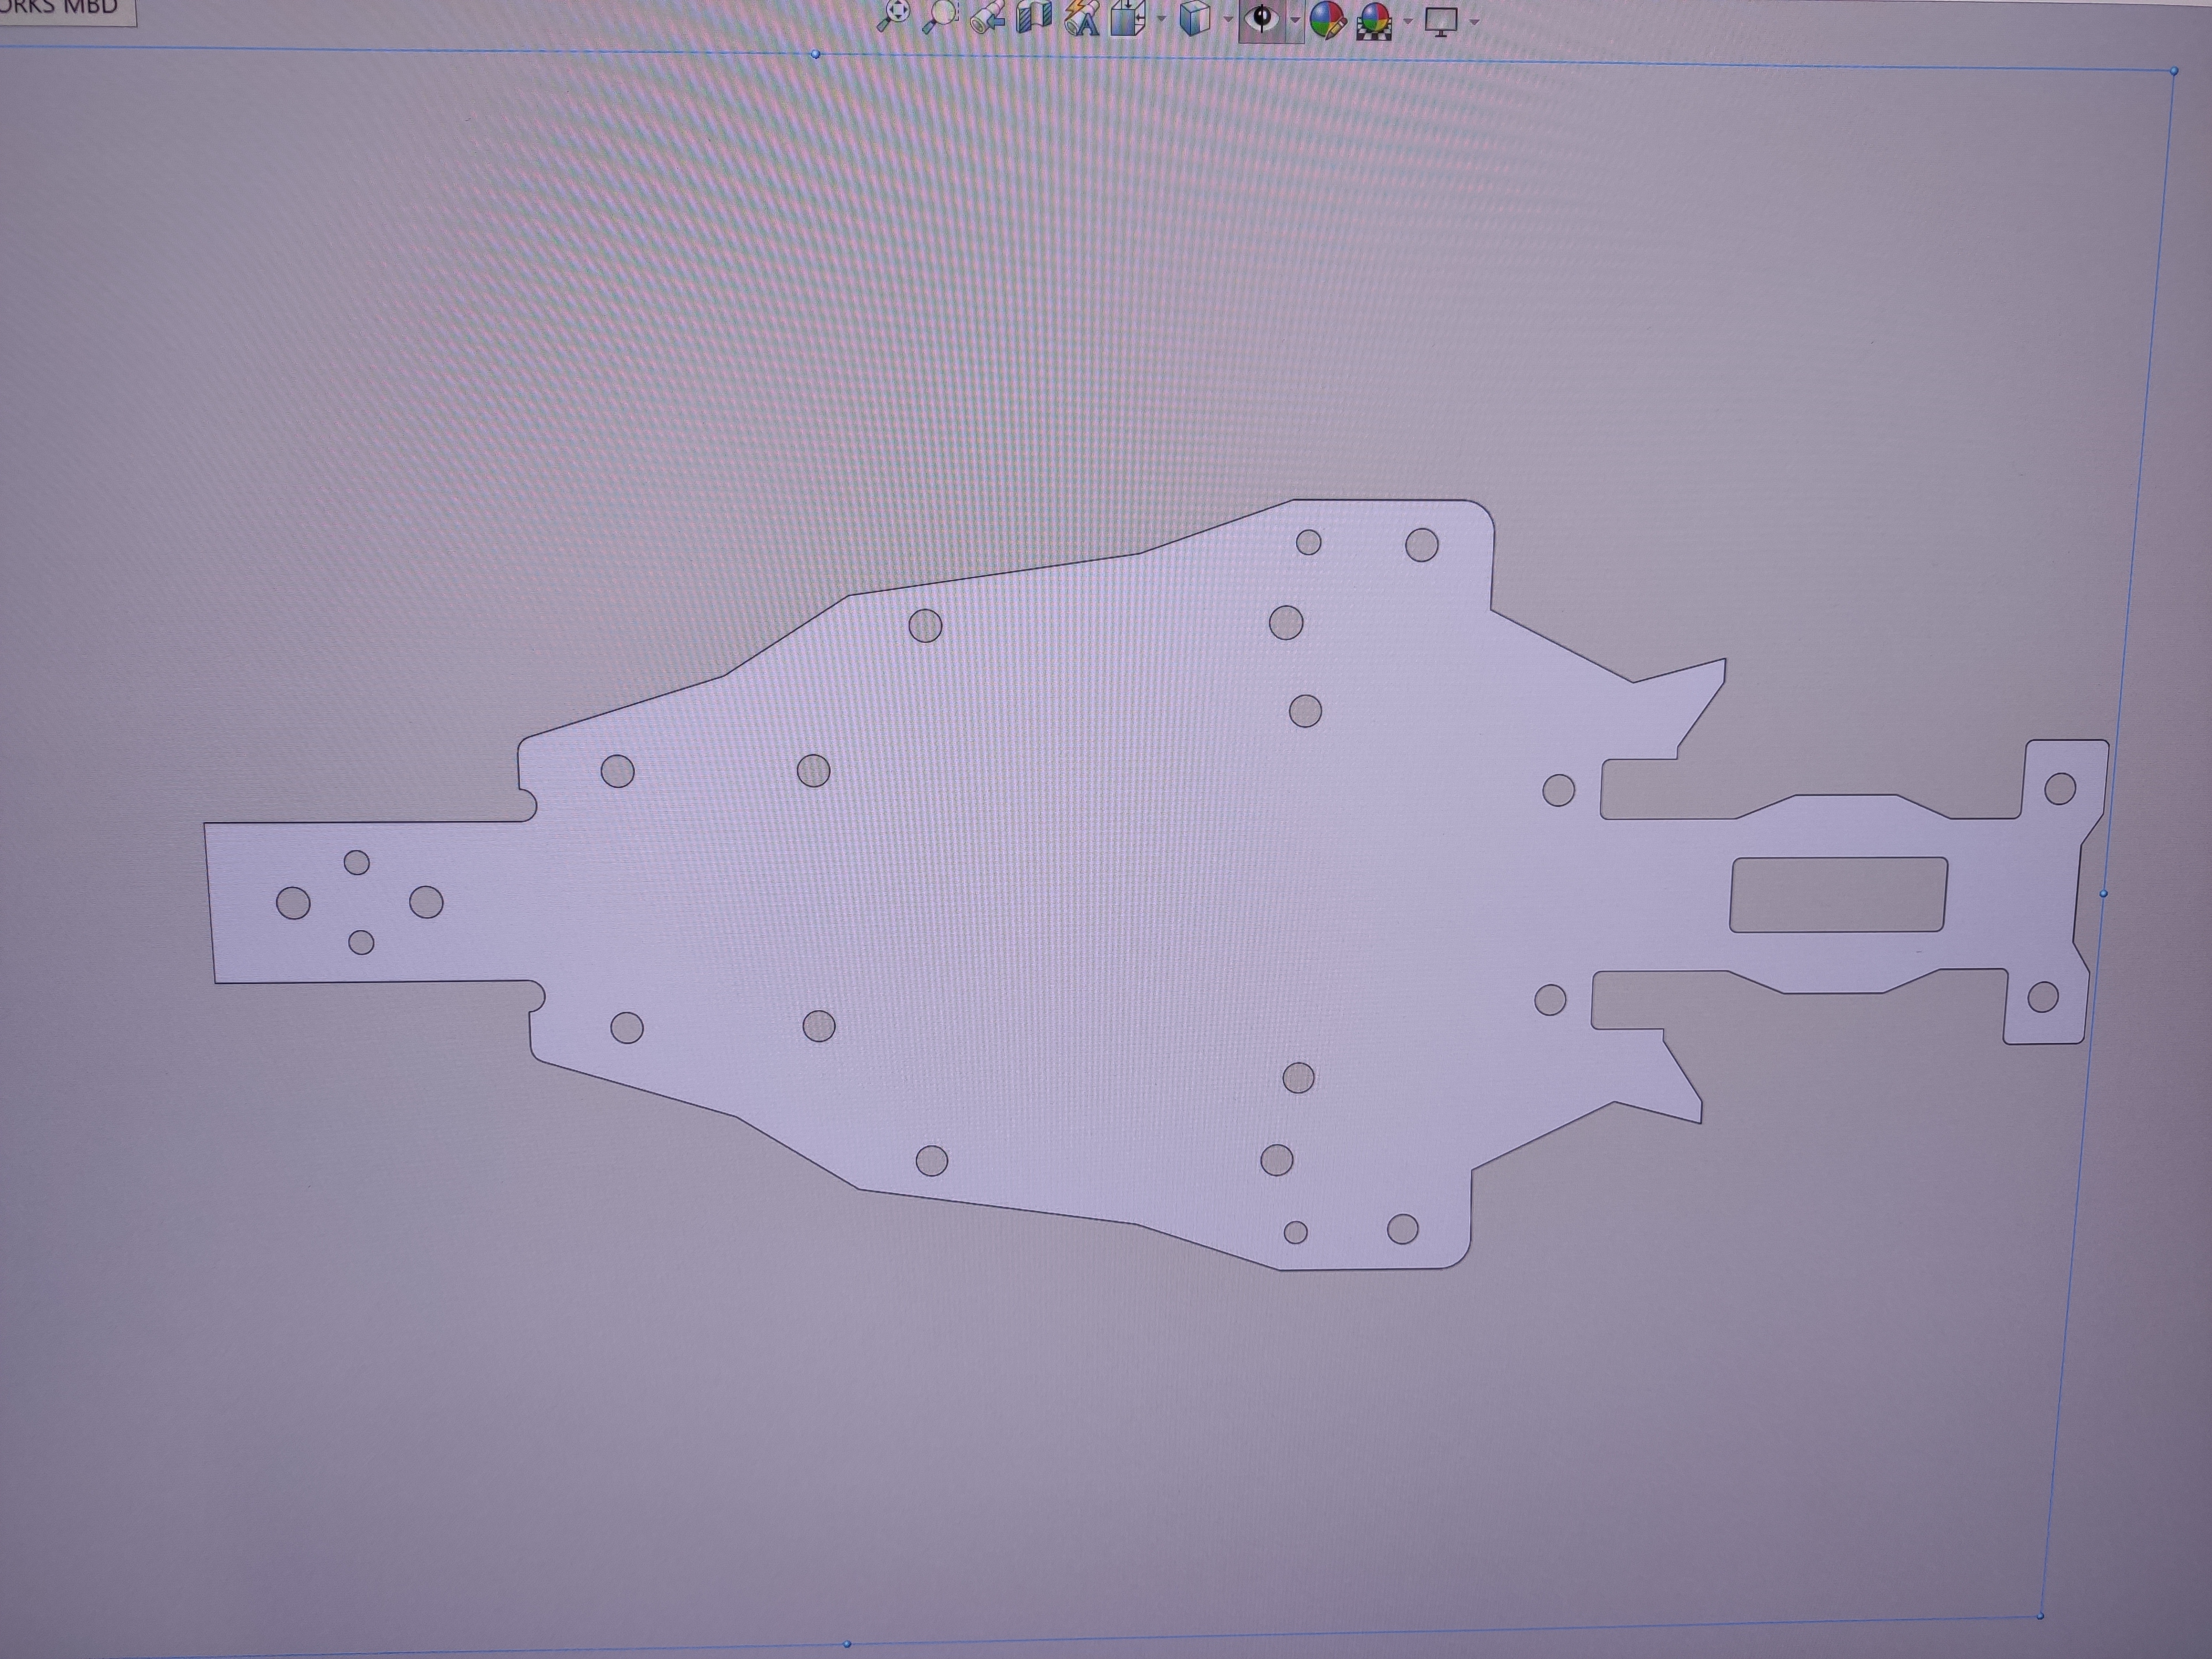Click the Display Style cube icon
The width and height of the screenshot is (2212, 1659).
[x=1195, y=18]
